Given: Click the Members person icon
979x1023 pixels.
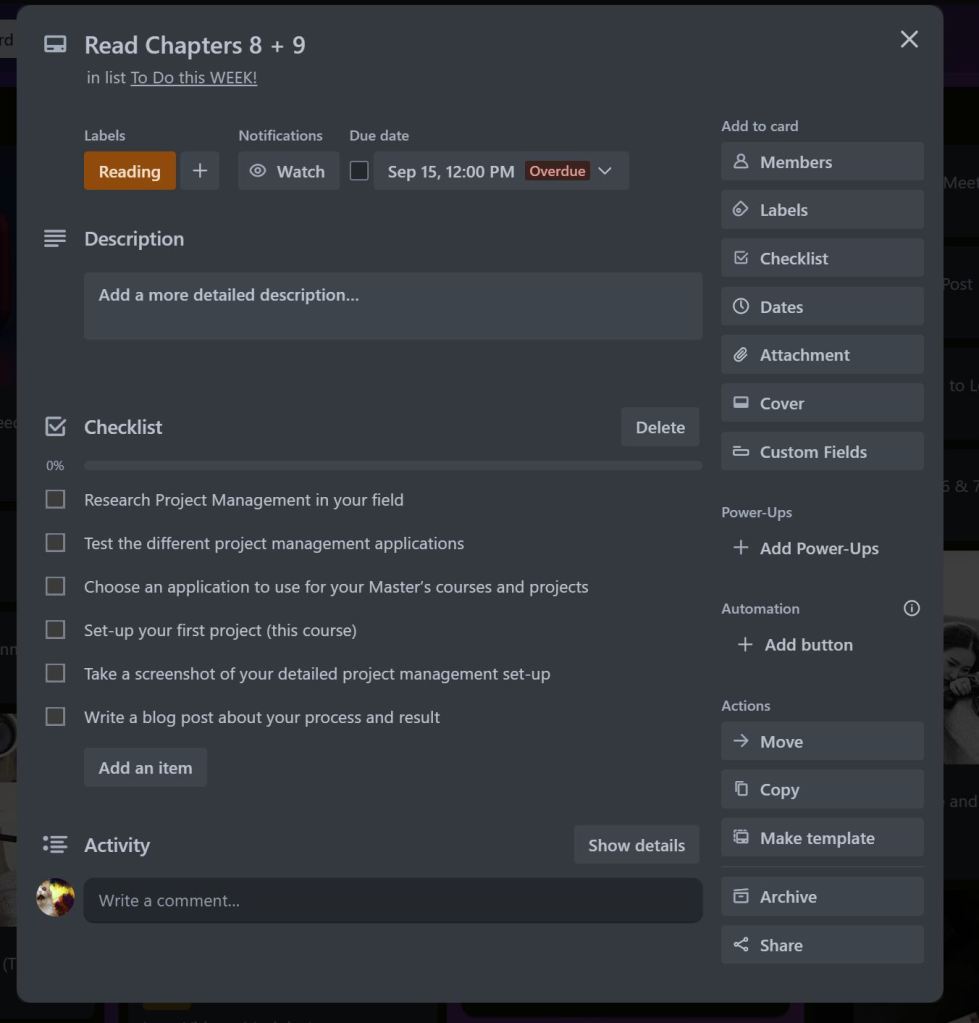Looking at the screenshot, I should [741, 162].
